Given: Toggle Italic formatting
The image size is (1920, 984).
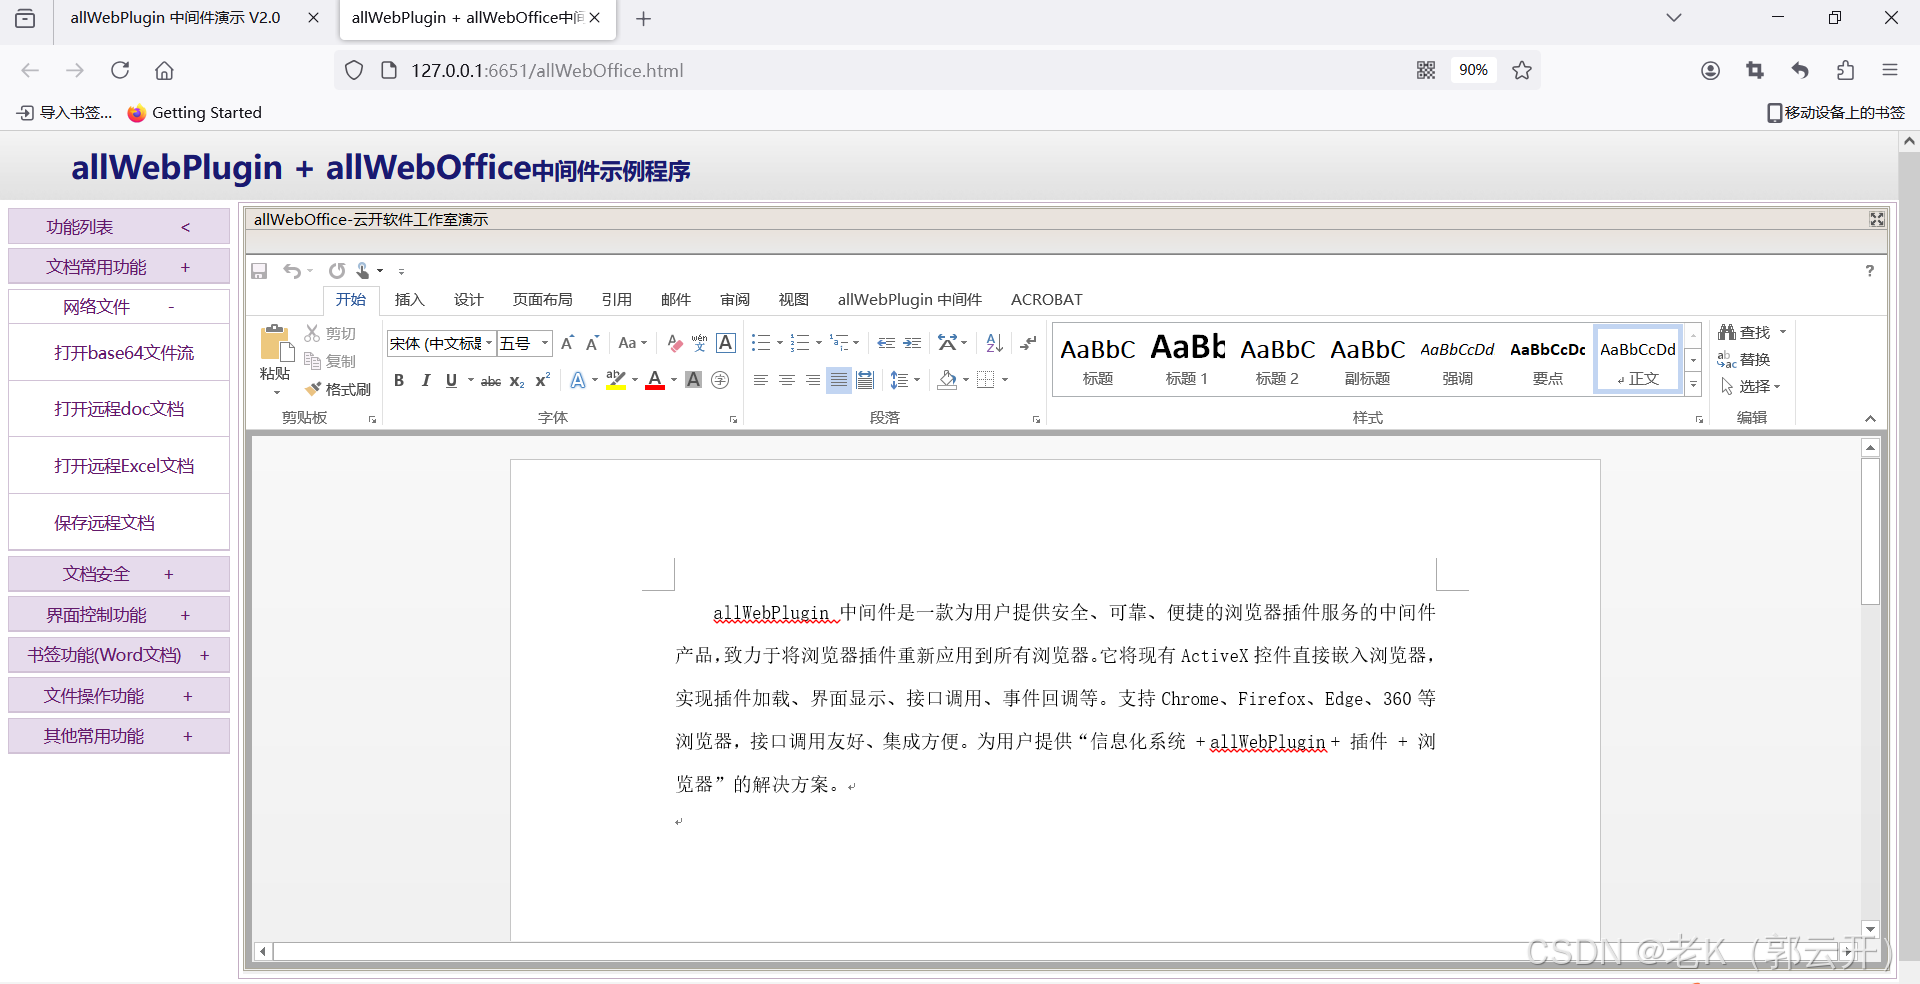Looking at the screenshot, I should [425, 380].
